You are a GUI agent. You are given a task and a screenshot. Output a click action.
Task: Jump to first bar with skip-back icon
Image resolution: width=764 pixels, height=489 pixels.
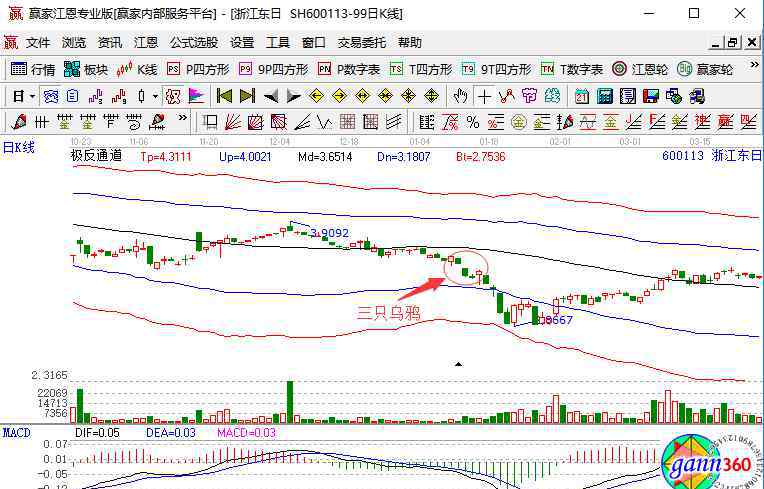224,96
